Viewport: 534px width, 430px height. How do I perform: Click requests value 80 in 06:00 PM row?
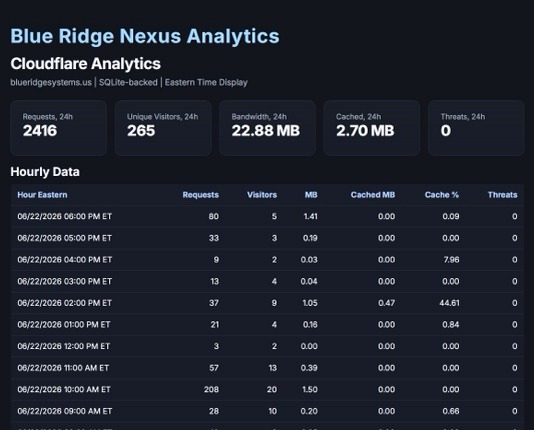pos(214,217)
